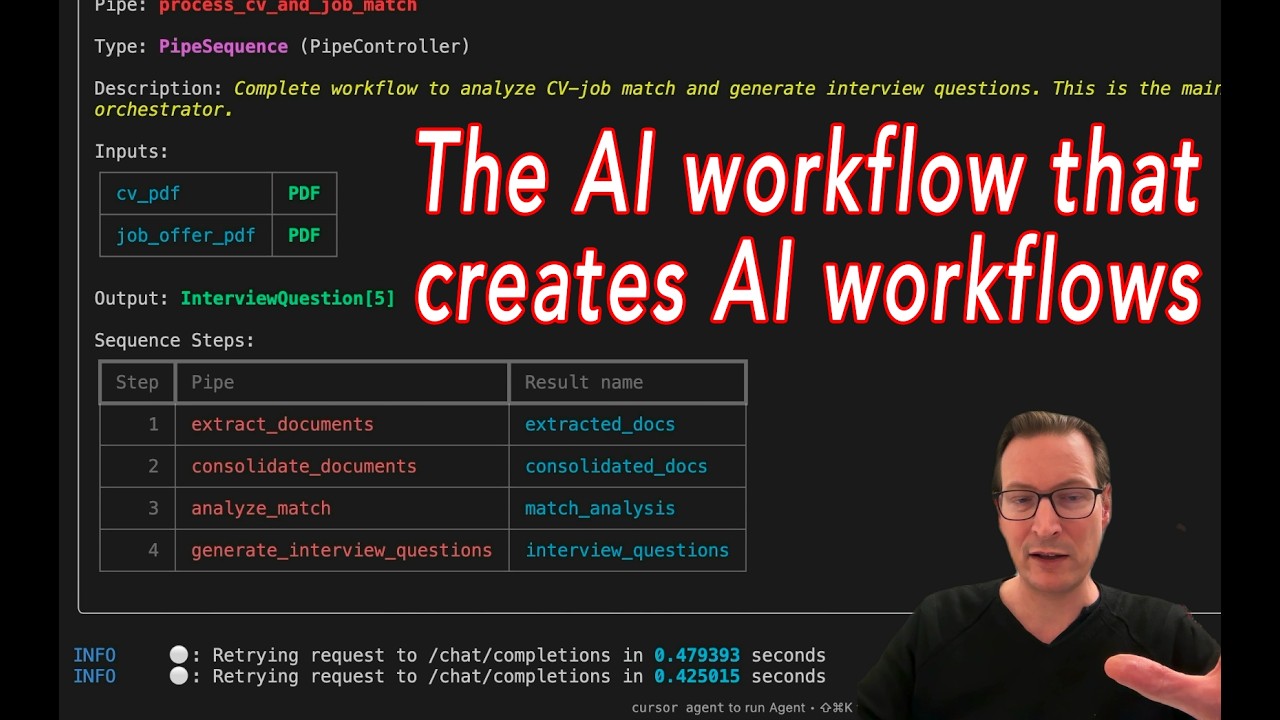Click the match_analysis result name
1280x720 pixels.
tap(600, 508)
